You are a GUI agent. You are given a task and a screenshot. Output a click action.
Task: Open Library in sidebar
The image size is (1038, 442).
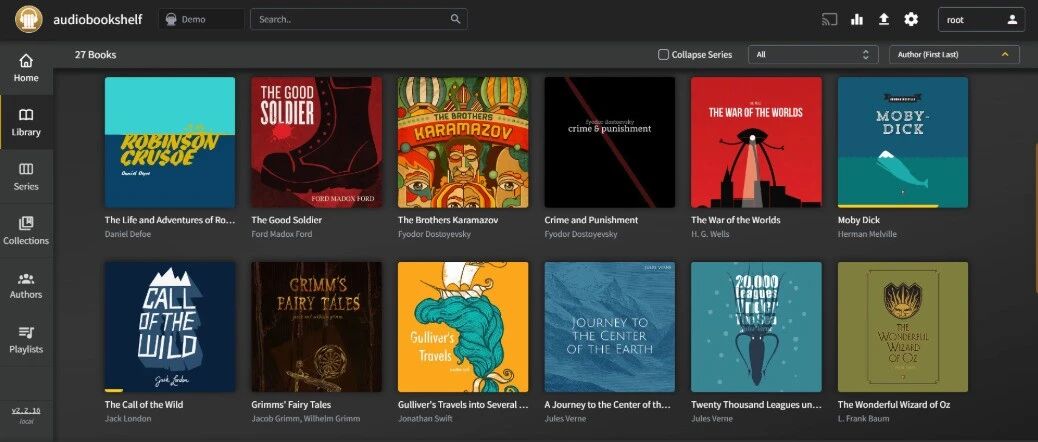point(26,122)
